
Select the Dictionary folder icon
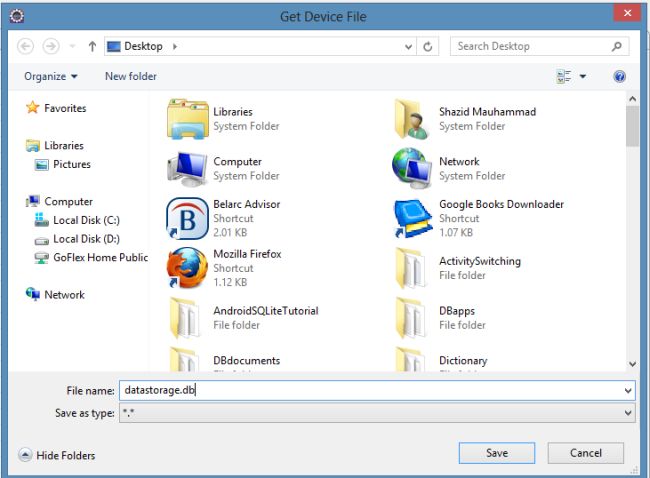[411, 359]
